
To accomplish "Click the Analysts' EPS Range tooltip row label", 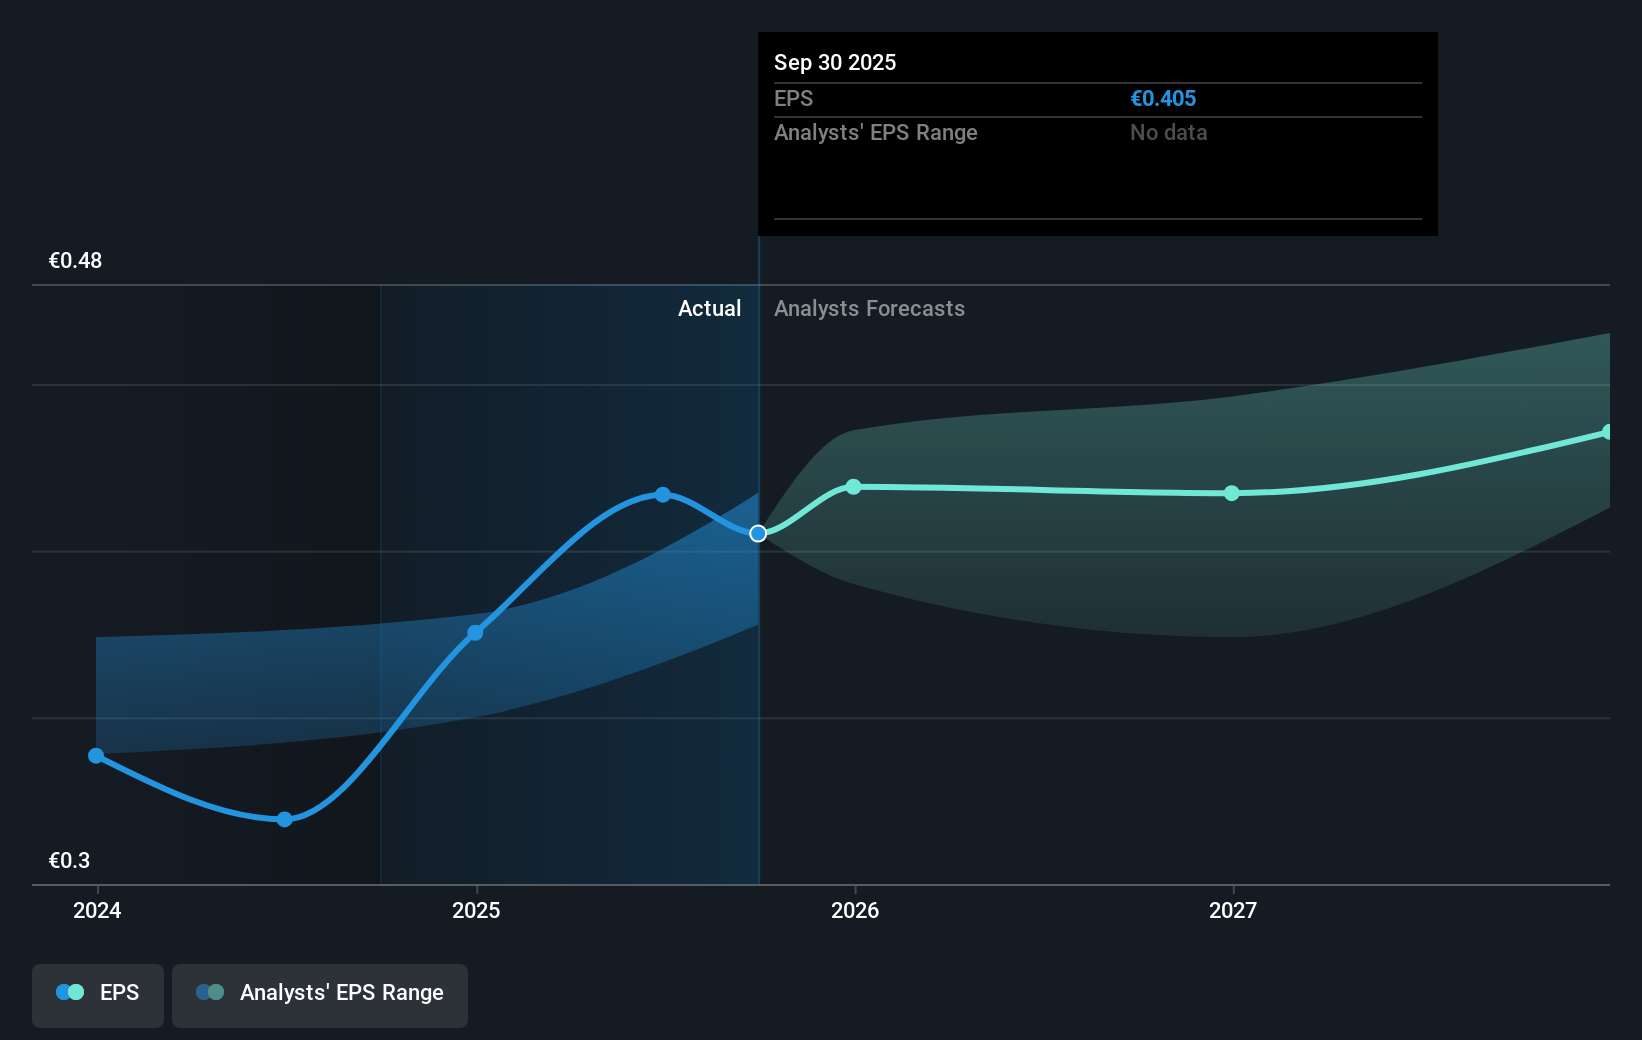I will point(876,133).
